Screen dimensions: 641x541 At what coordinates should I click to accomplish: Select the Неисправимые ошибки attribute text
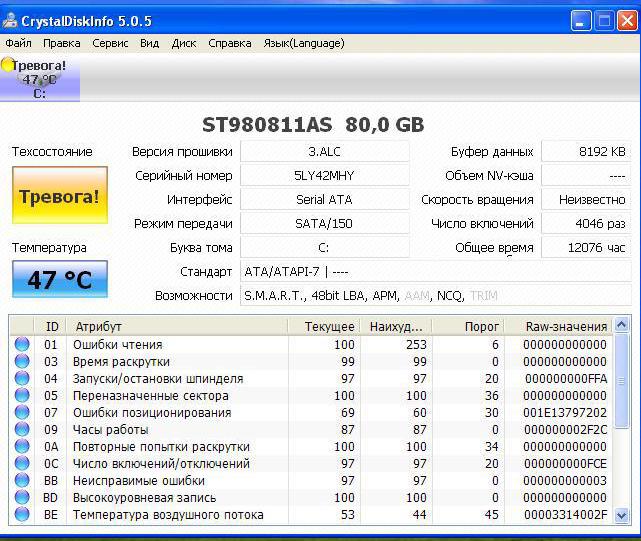(139, 481)
